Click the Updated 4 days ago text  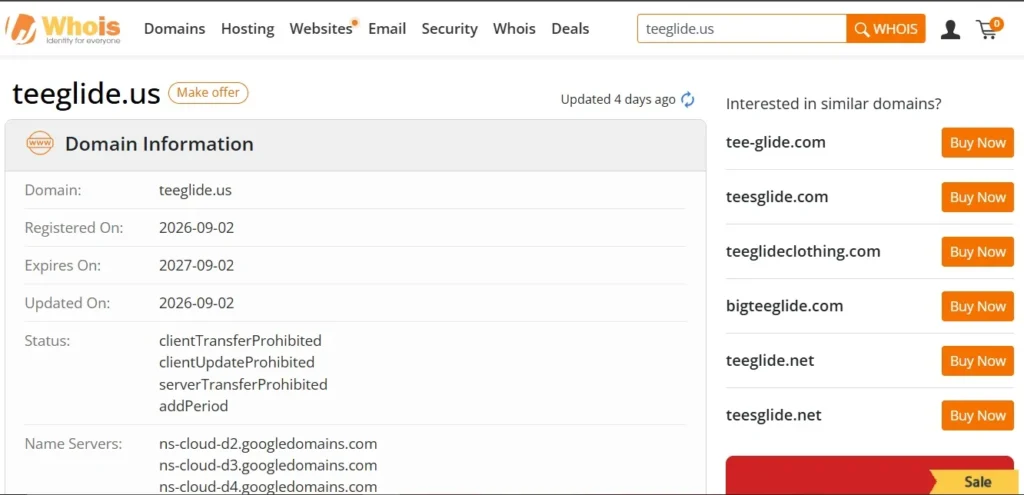pos(618,100)
